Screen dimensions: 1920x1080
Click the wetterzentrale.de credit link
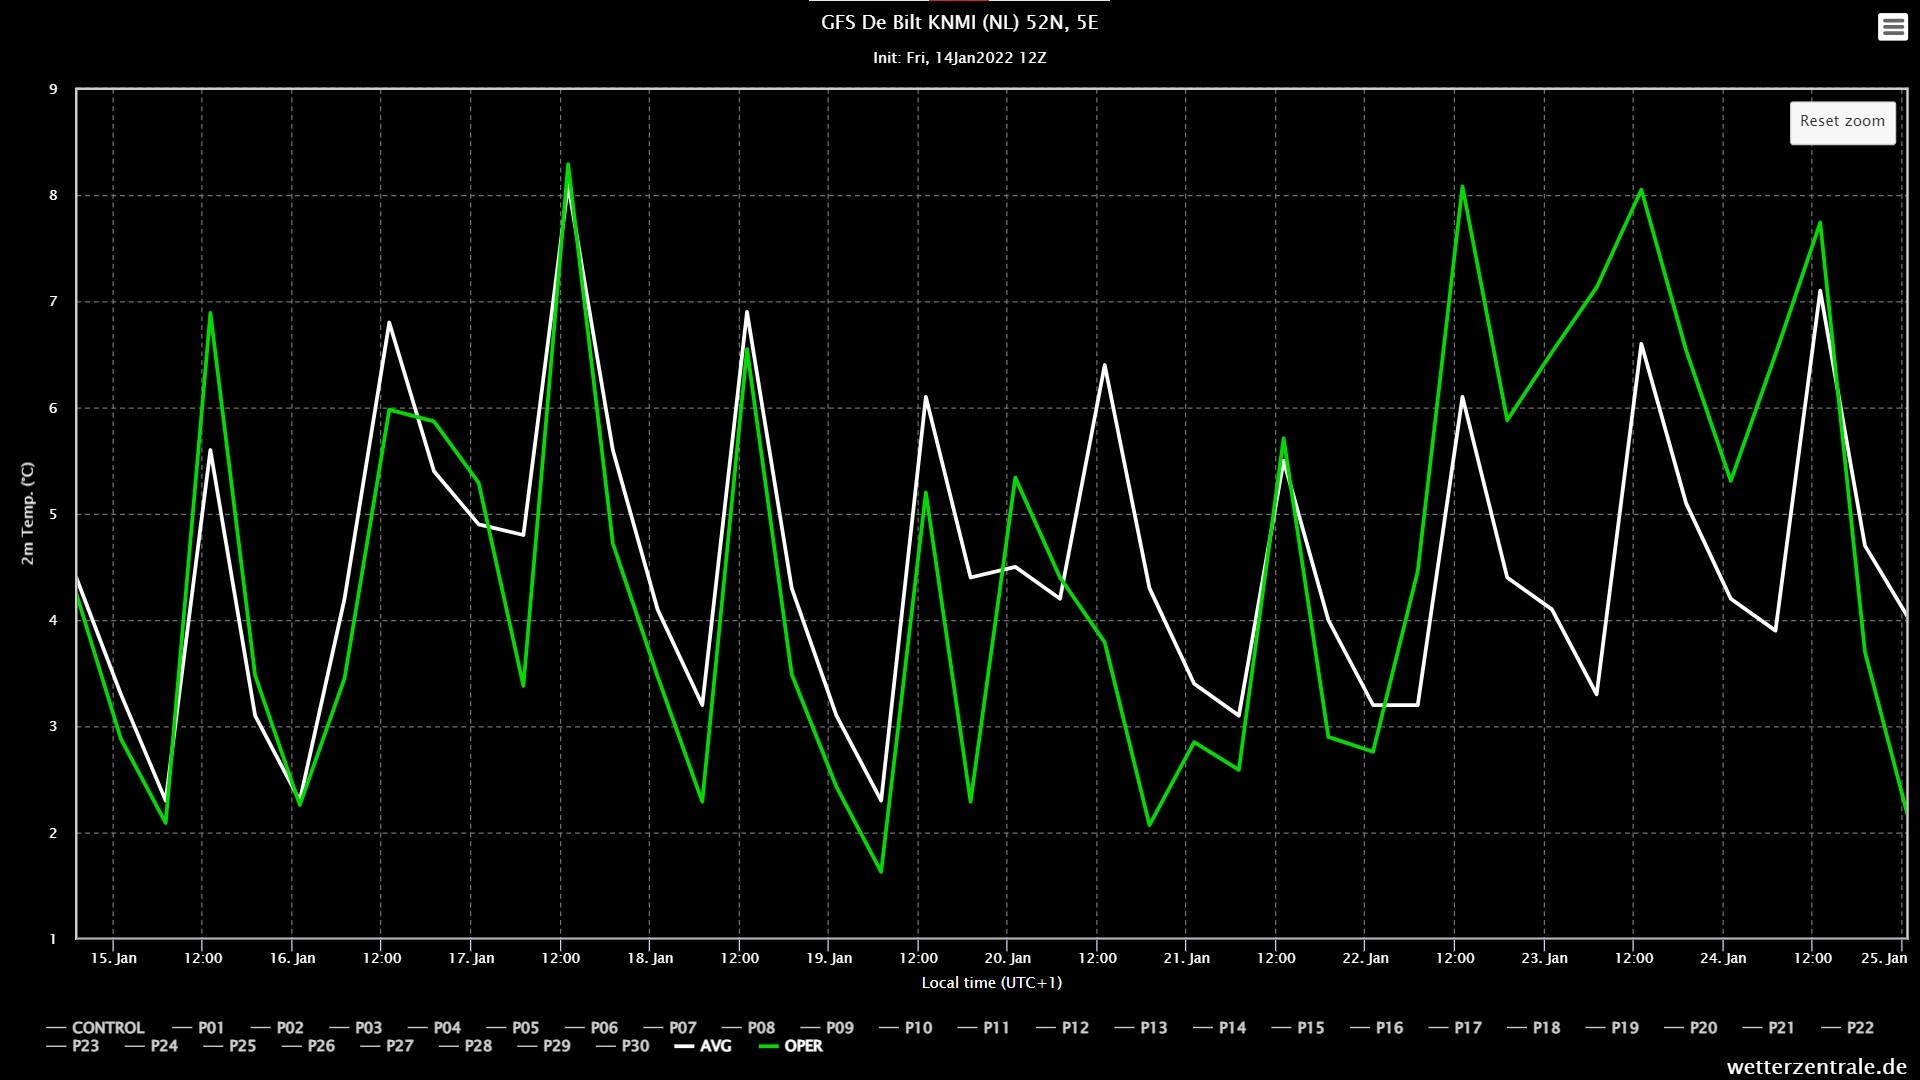click(1816, 1067)
